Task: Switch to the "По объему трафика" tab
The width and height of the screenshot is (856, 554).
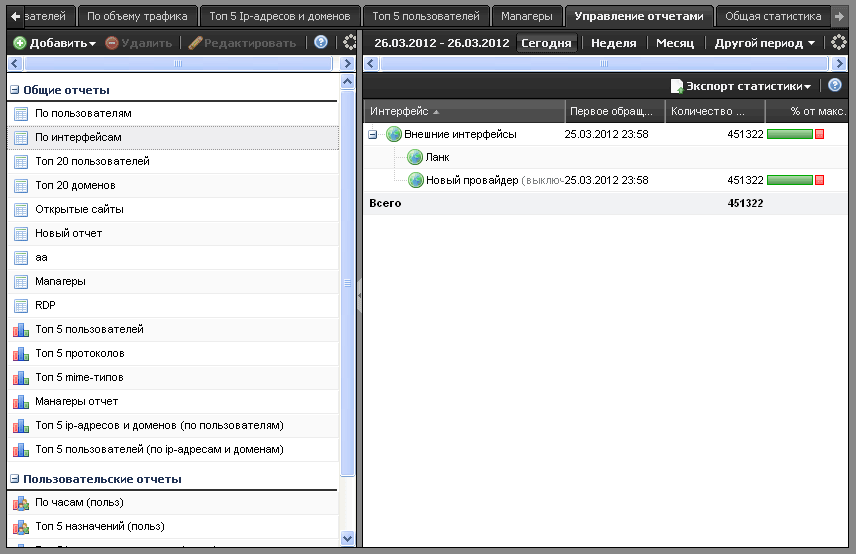Action: pyautogui.click(x=137, y=16)
